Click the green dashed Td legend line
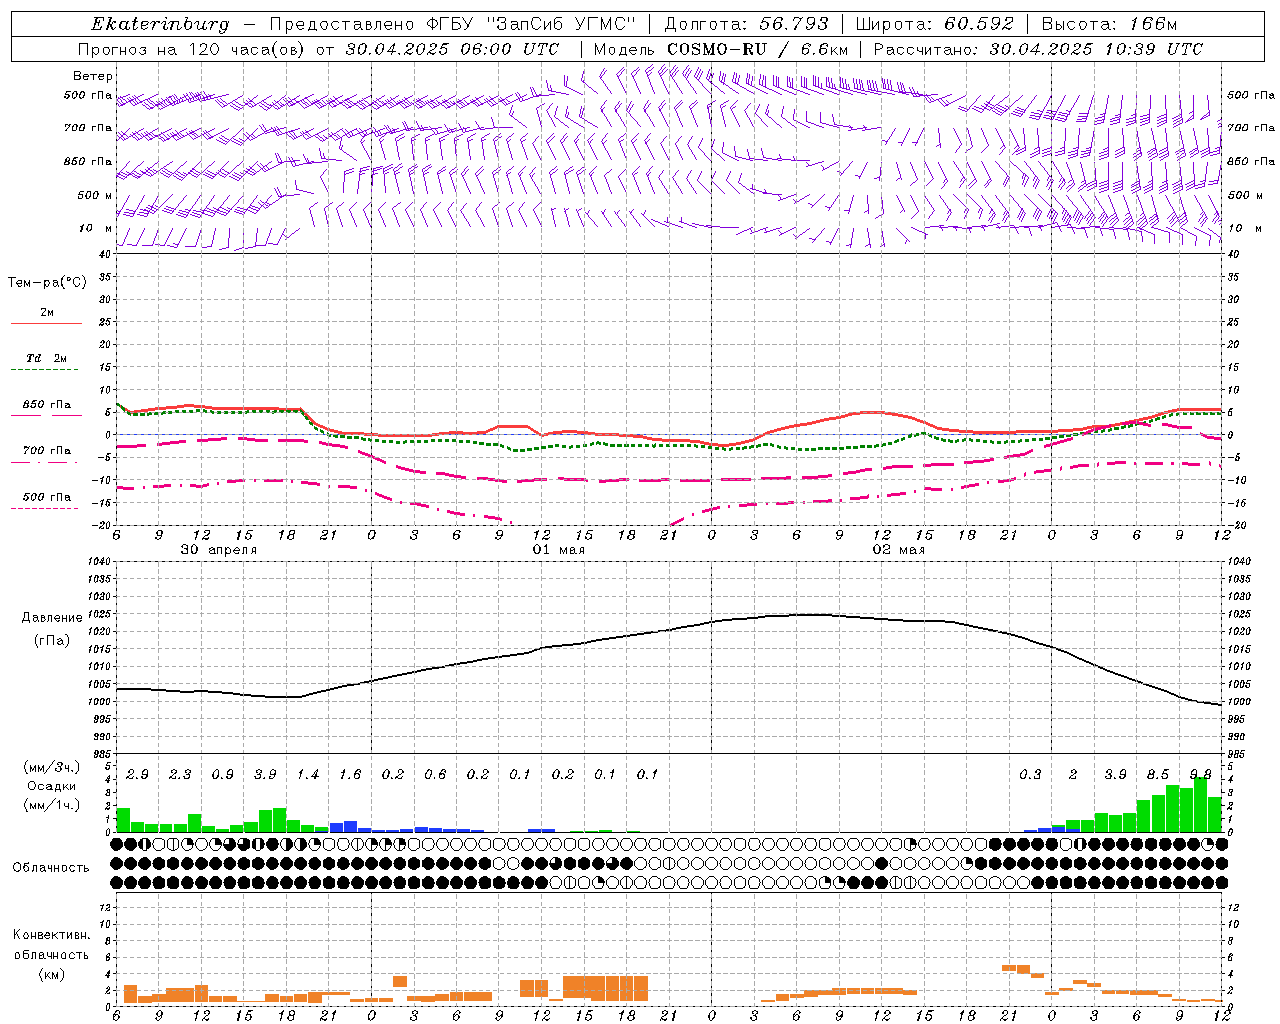1280x1024 pixels. pos(46,370)
